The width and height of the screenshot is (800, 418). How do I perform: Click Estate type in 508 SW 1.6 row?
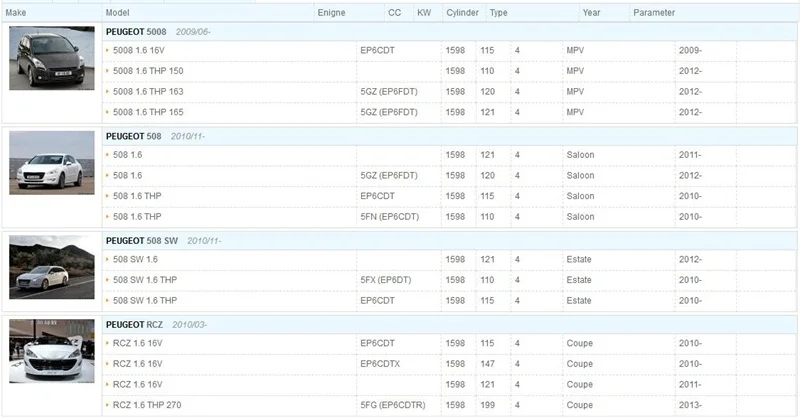[579, 259]
